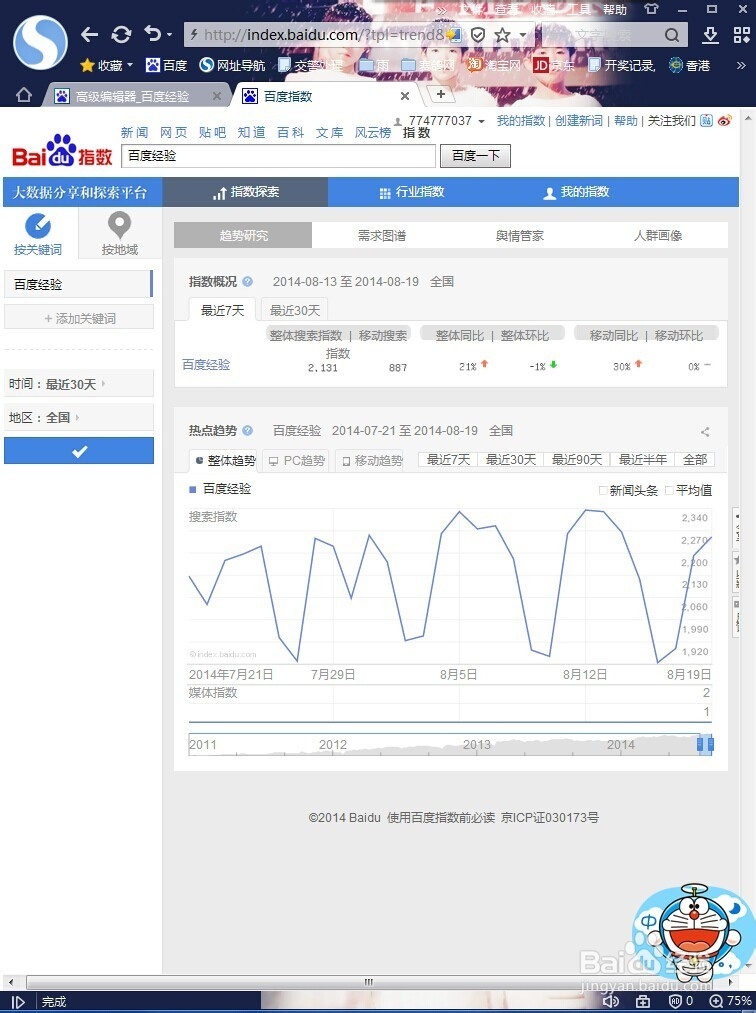This screenshot has width=756, height=1013.
Task: Bookmark this page with the star icon
Action: 502,34
